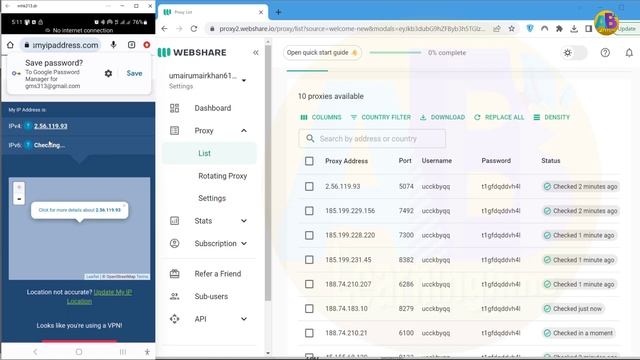Image resolution: width=640 pixels, height=360 pixels.
Task: Open Refer a Friend page
Action: pos(218,274)
